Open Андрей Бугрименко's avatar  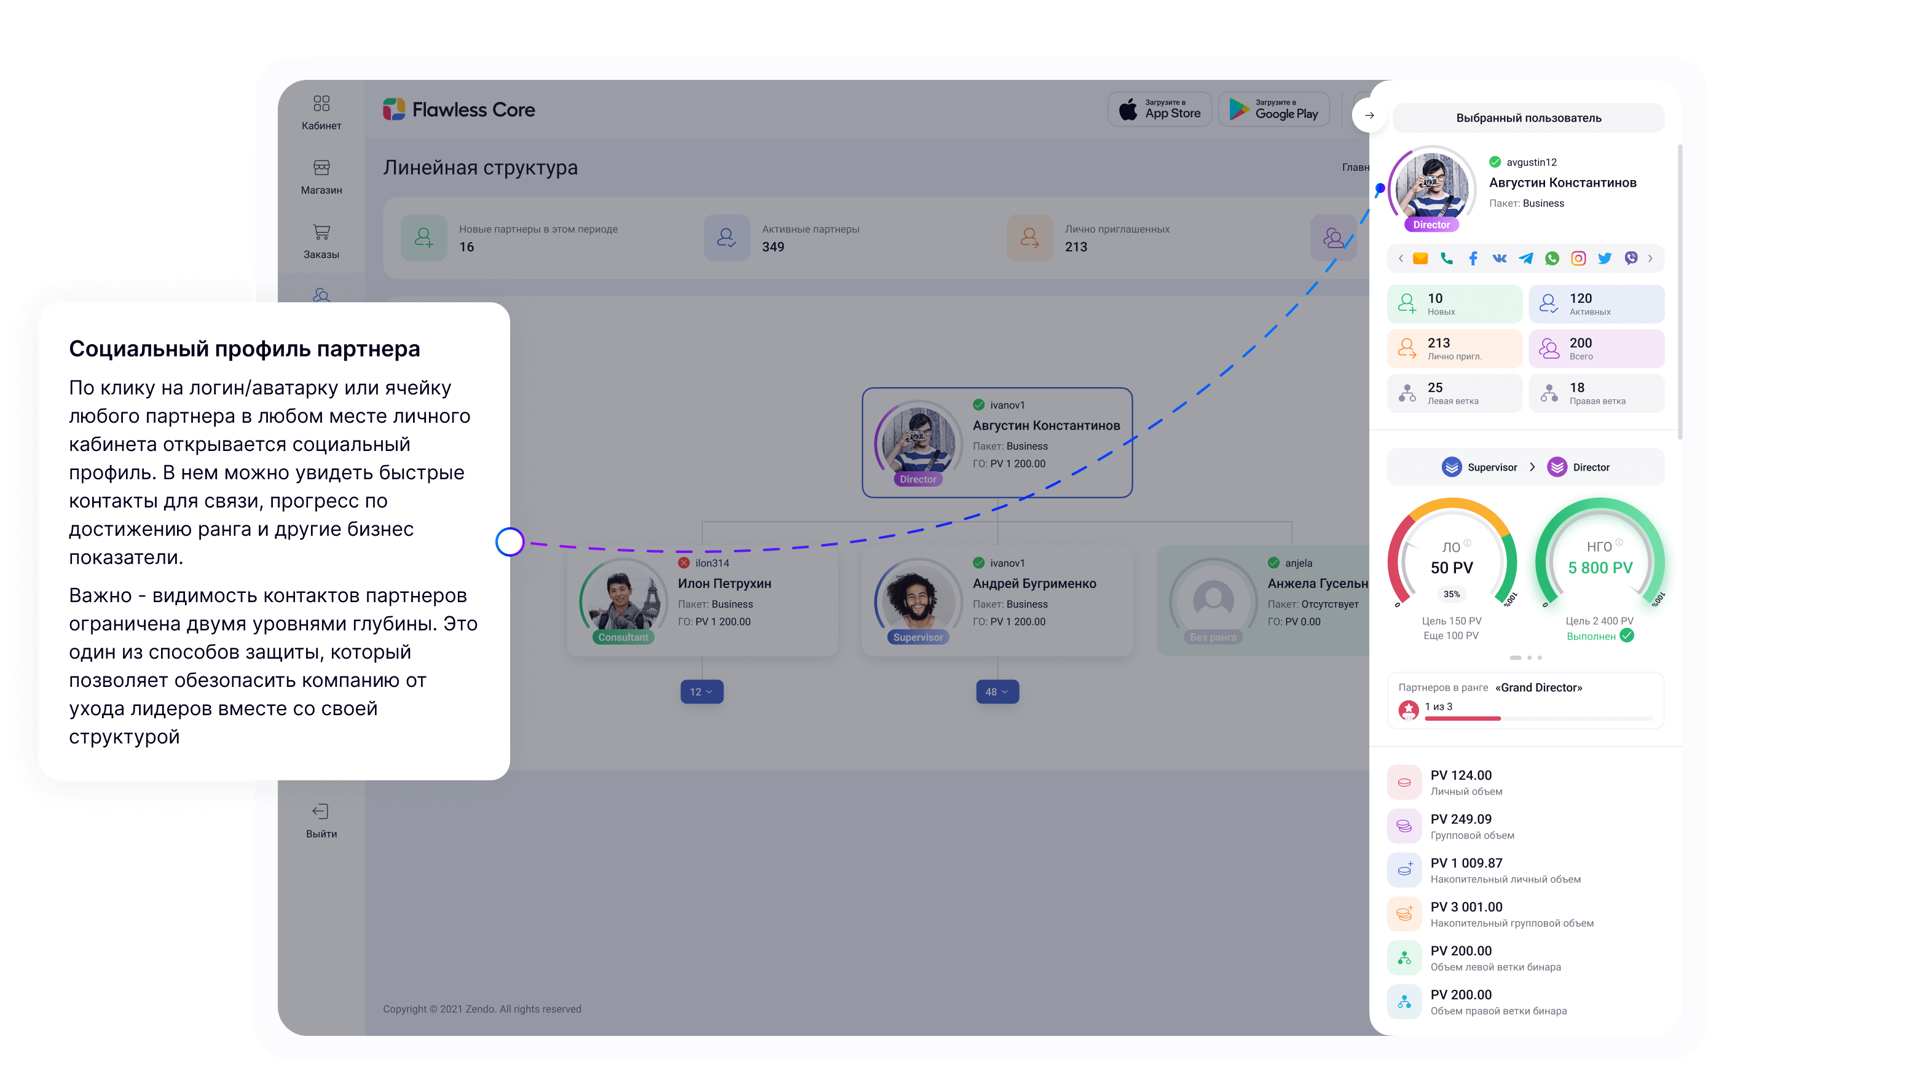point(918,601)
